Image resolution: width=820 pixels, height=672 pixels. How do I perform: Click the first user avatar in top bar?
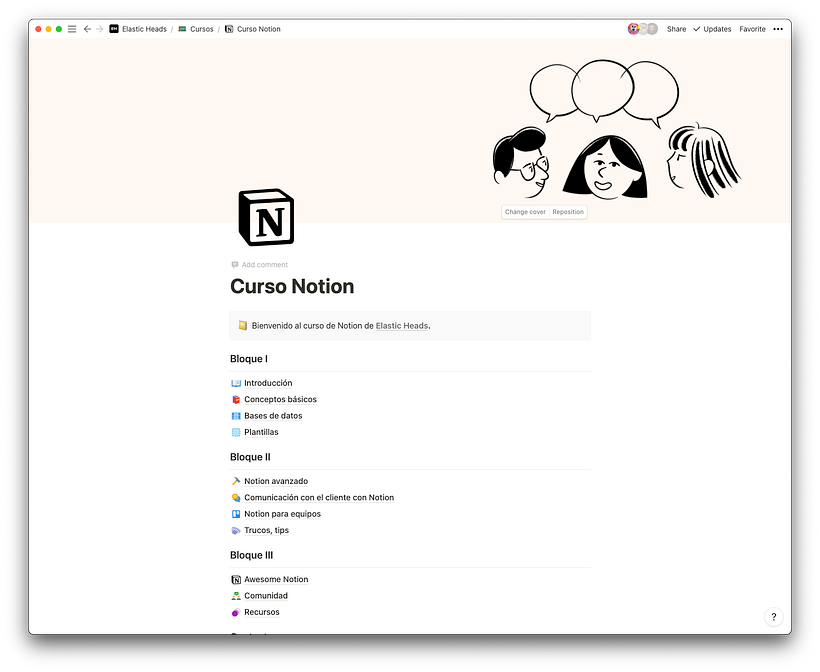[633, 29]
